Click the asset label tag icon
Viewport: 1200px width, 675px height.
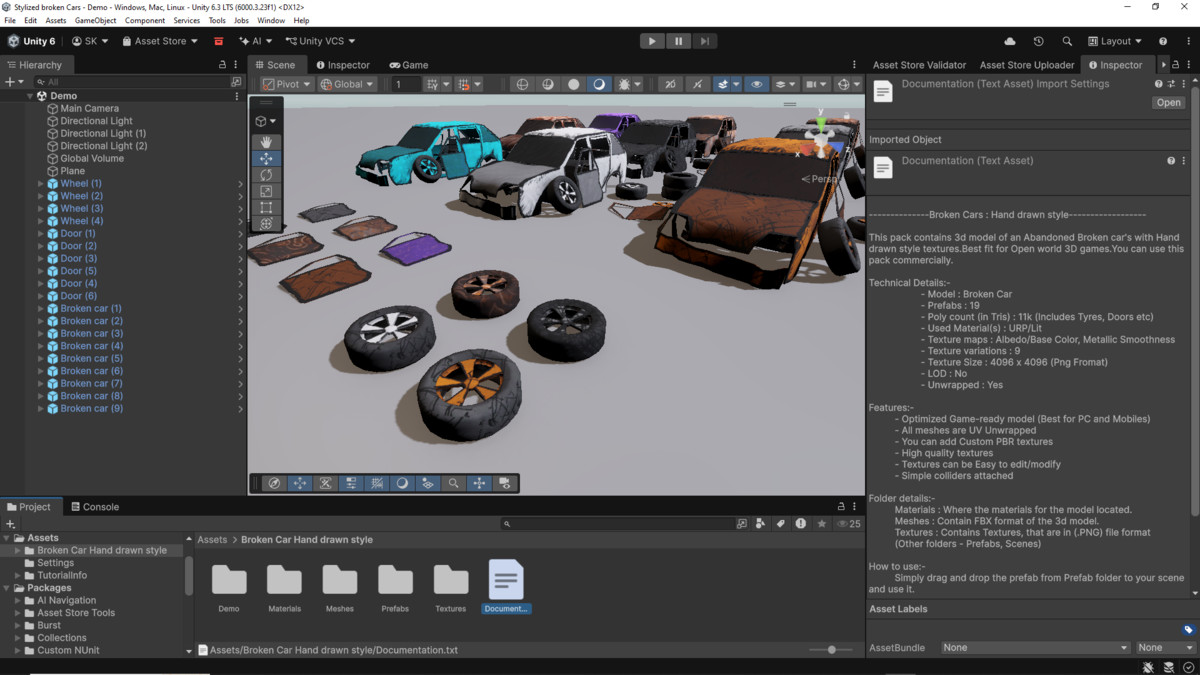click(1188, 629)
